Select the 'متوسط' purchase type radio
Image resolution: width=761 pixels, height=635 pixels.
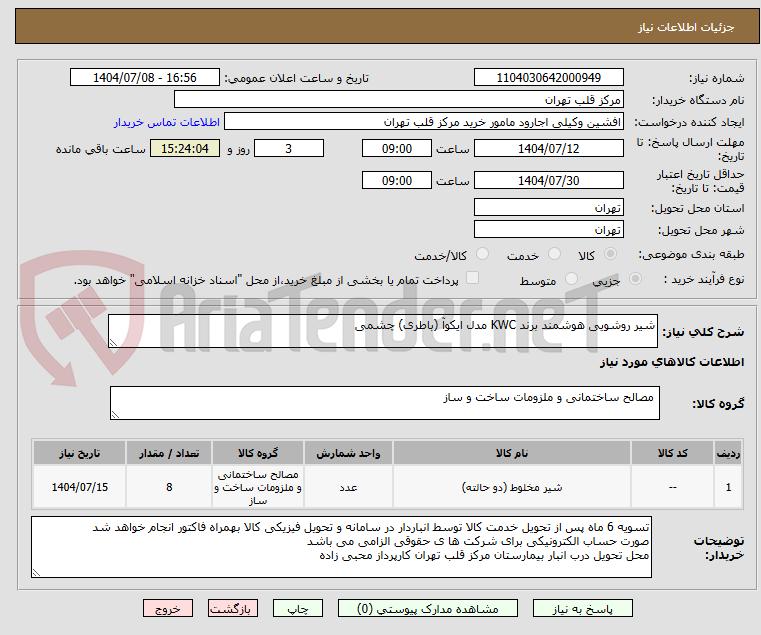pyautogui.click(x=571, y=279)
